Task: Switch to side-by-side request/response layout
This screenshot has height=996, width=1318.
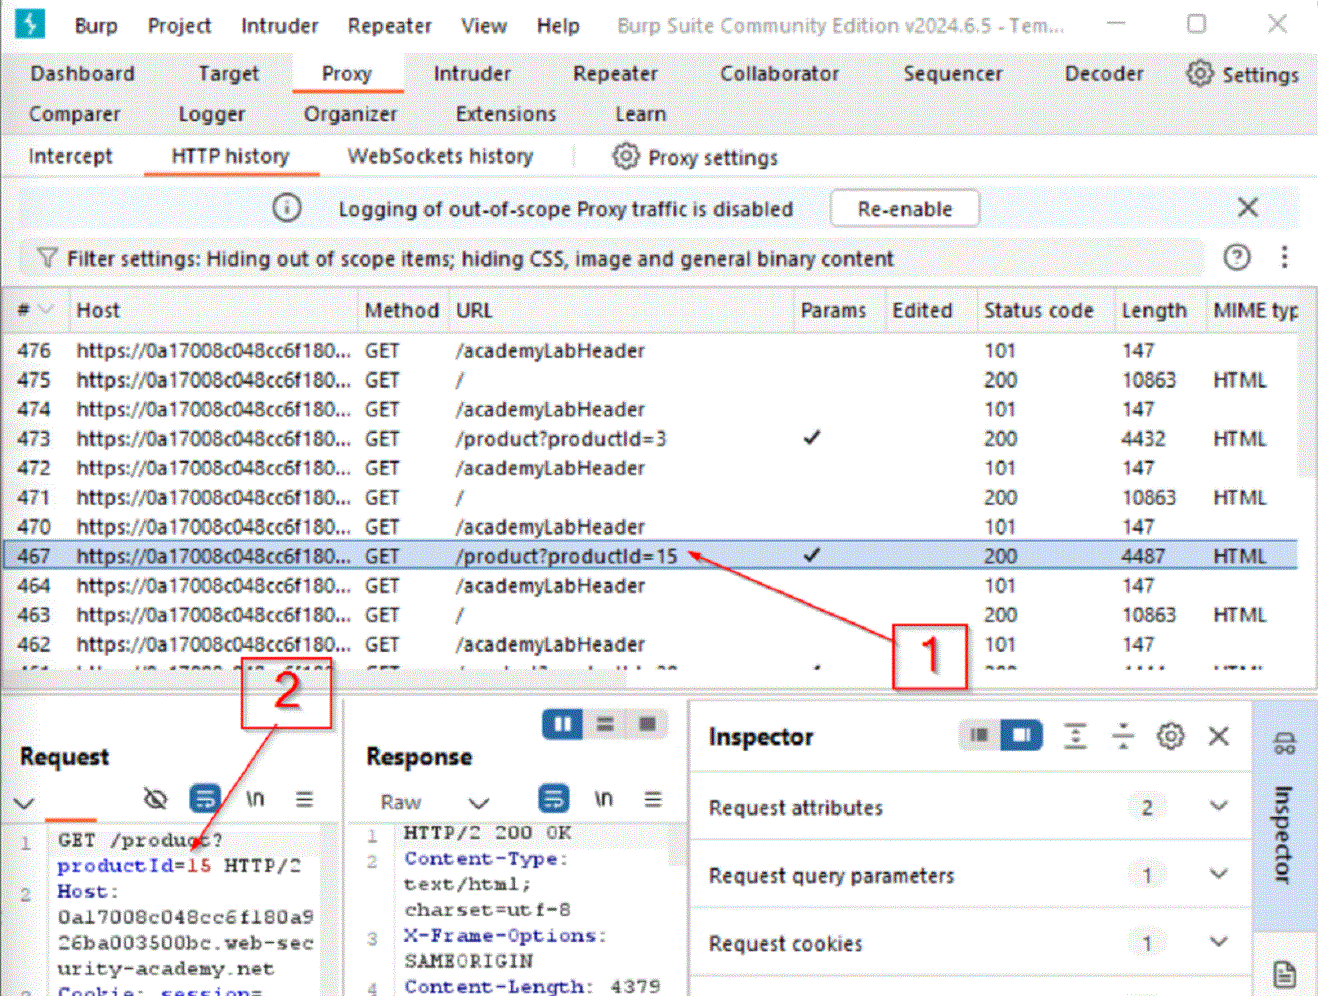Action: point(562,724)
